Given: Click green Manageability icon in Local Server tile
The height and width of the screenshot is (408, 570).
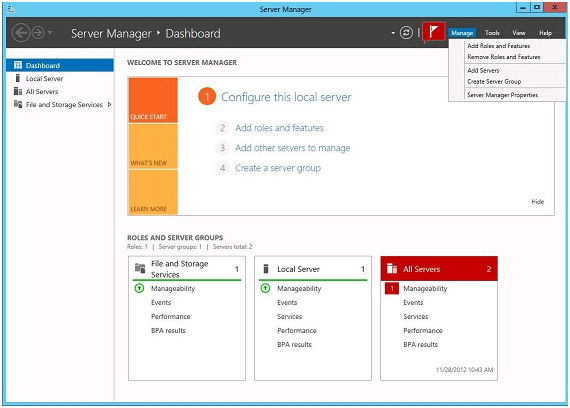Looking at the screenshot, I should [265, 288].
